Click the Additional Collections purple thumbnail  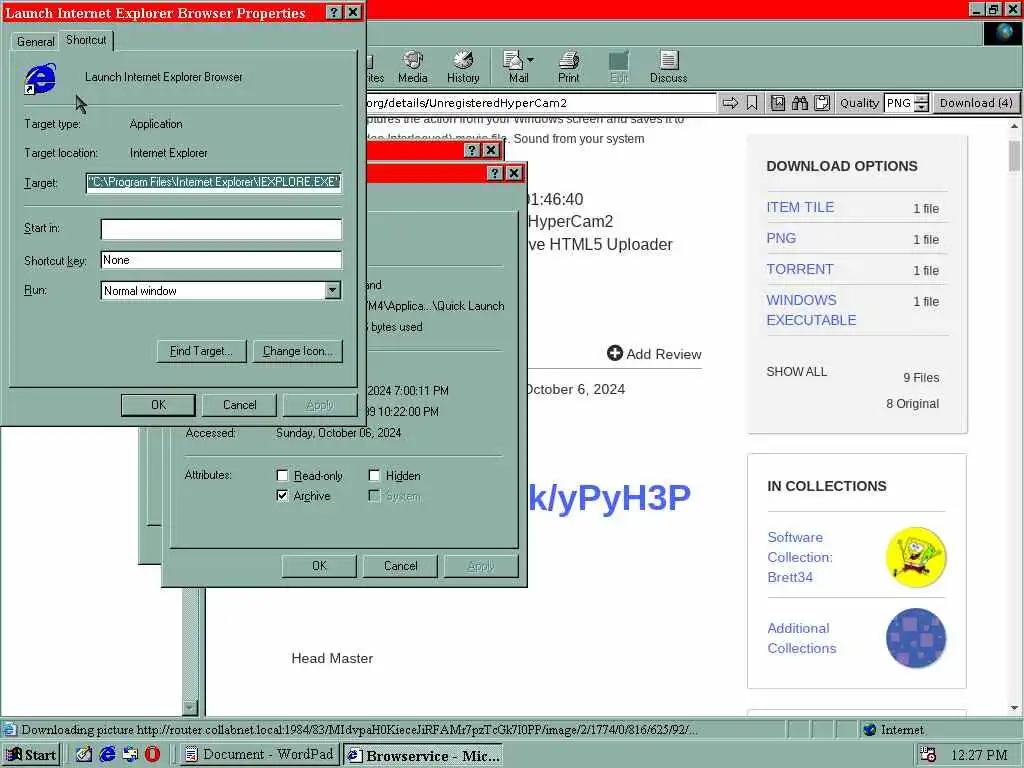pyautogui.click(x=916, y=638)
